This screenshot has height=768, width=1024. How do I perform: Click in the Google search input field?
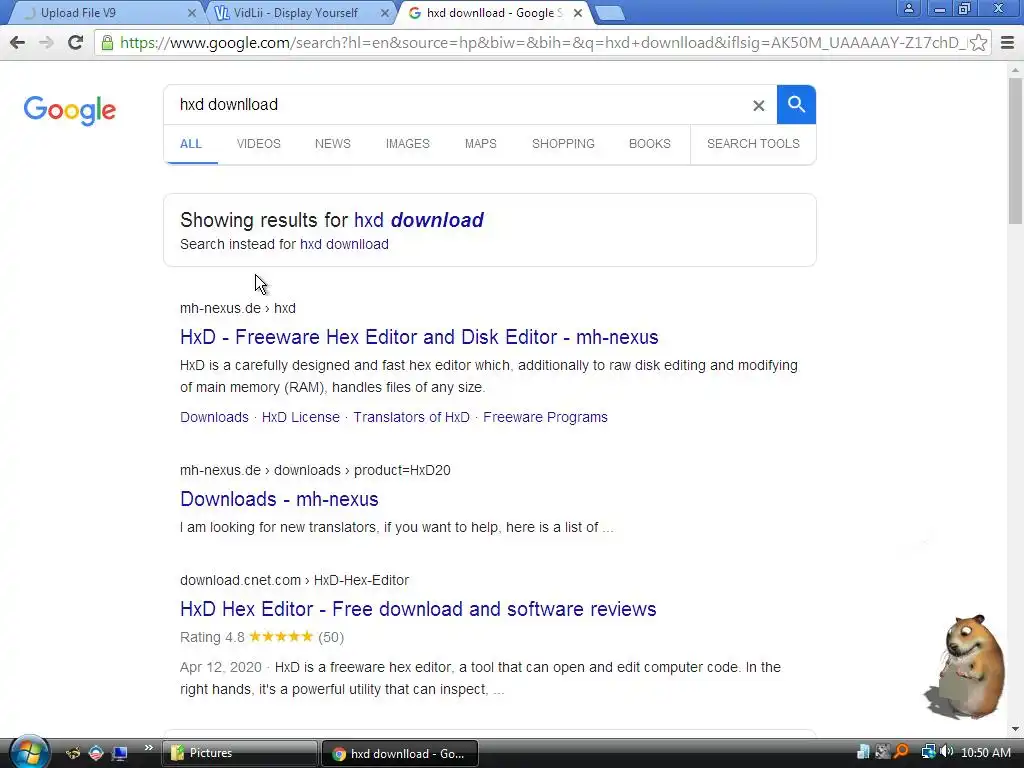457,104
